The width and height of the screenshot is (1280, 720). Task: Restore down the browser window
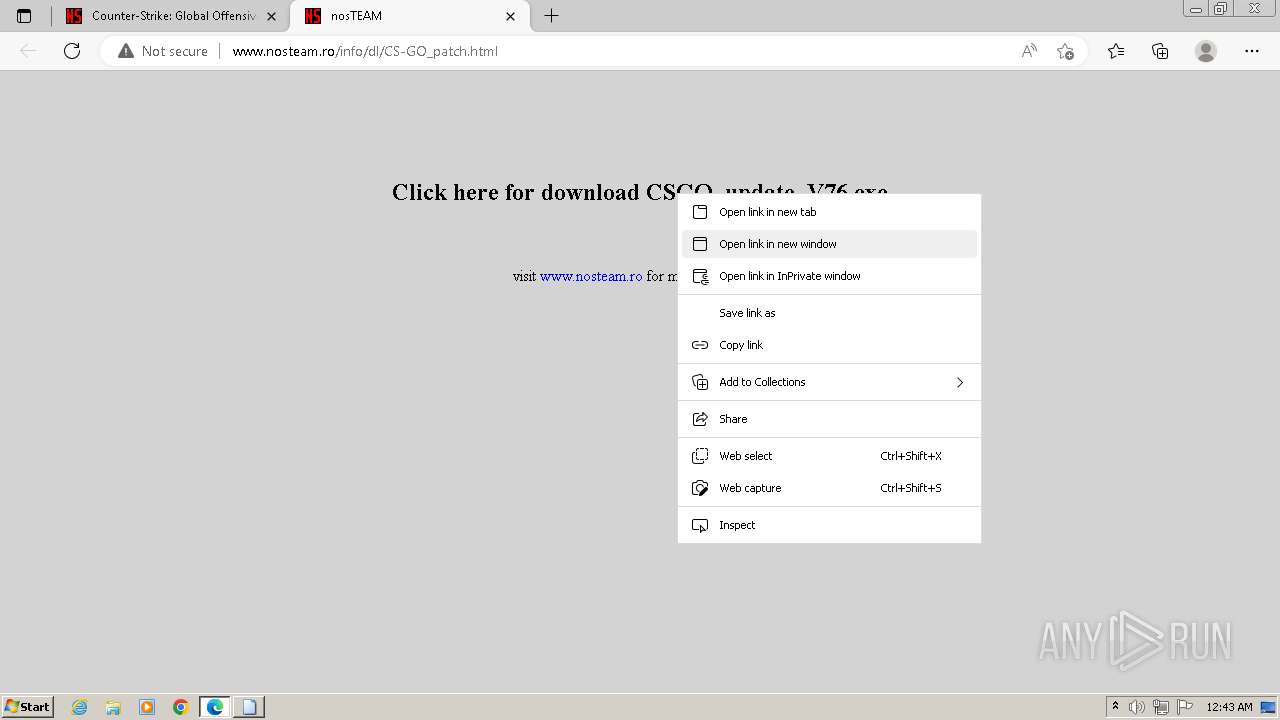pos(1220,9)
